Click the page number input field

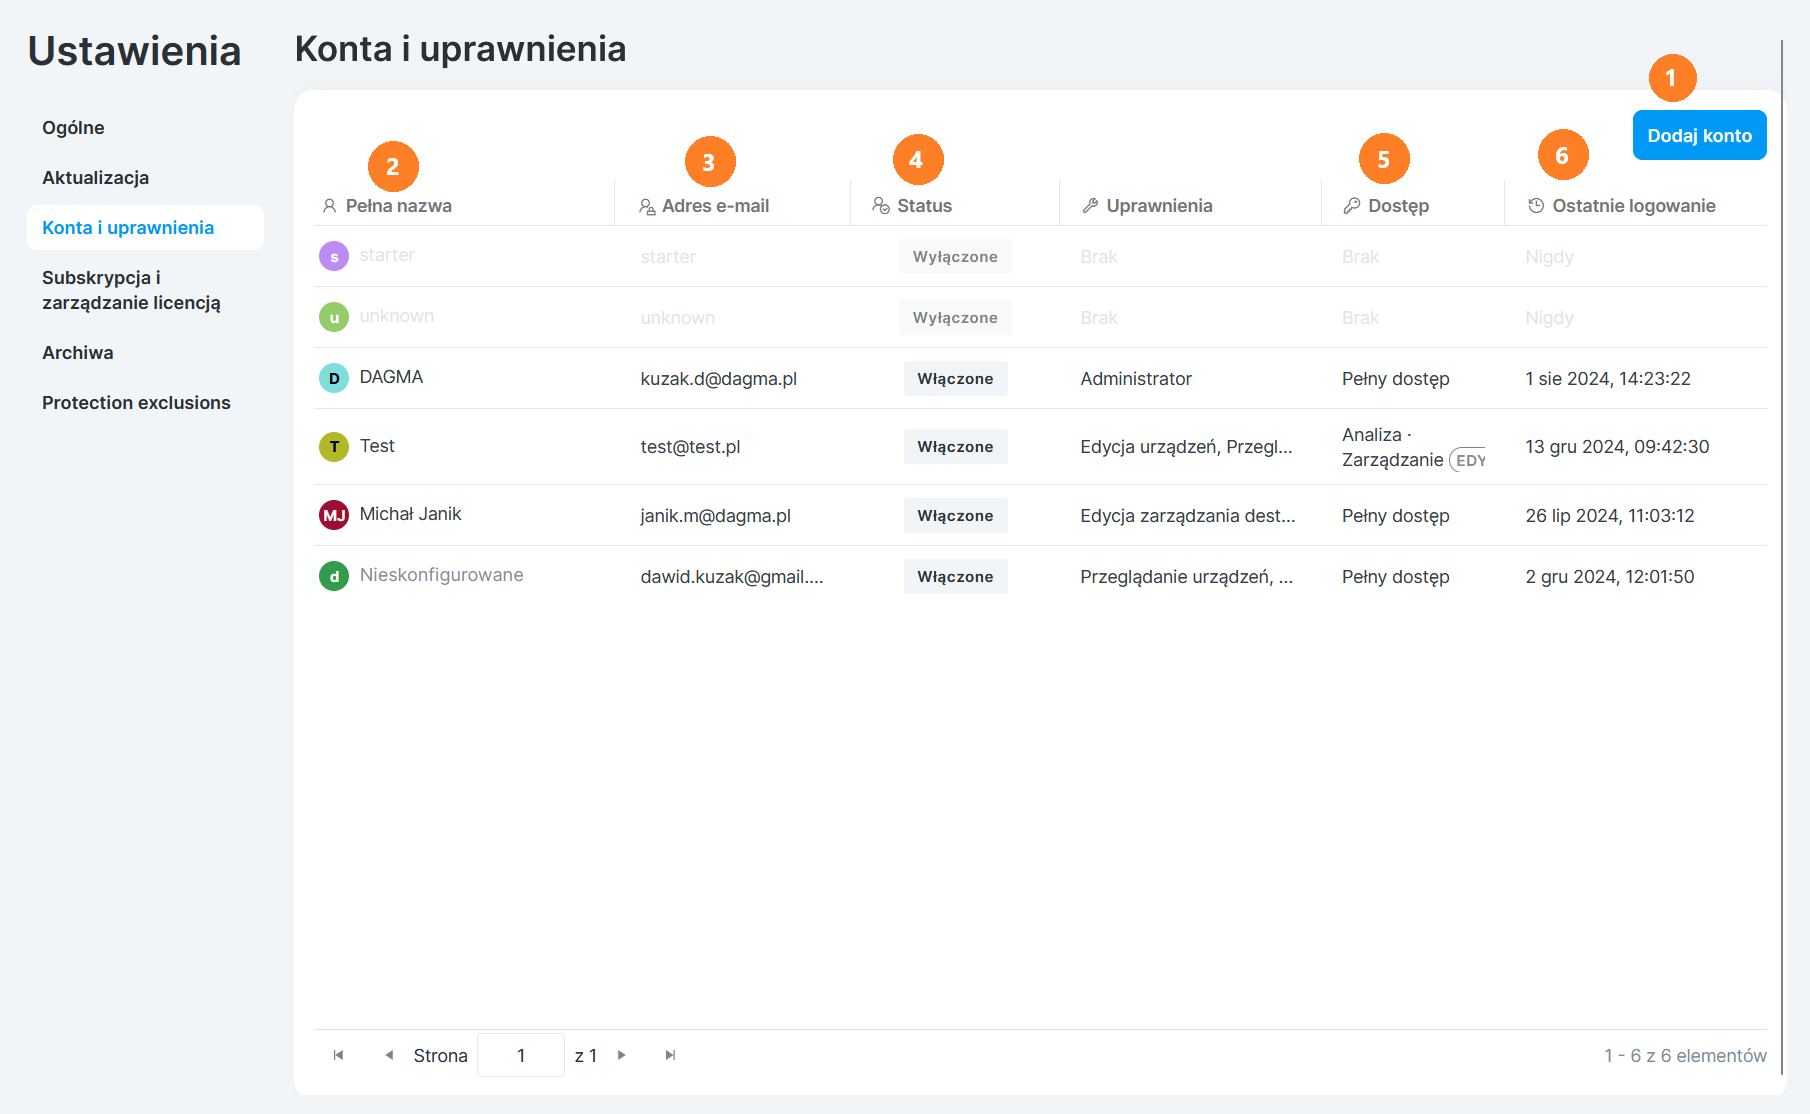[x=521, y=1055]
